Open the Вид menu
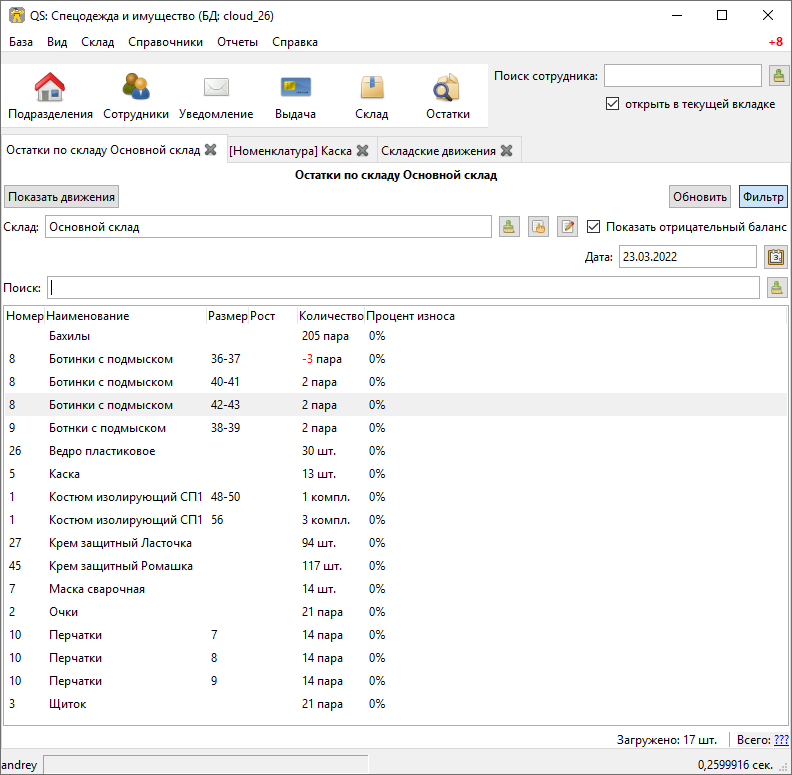Viewport: 792px width, 775px height. click(x=57, y=42)
